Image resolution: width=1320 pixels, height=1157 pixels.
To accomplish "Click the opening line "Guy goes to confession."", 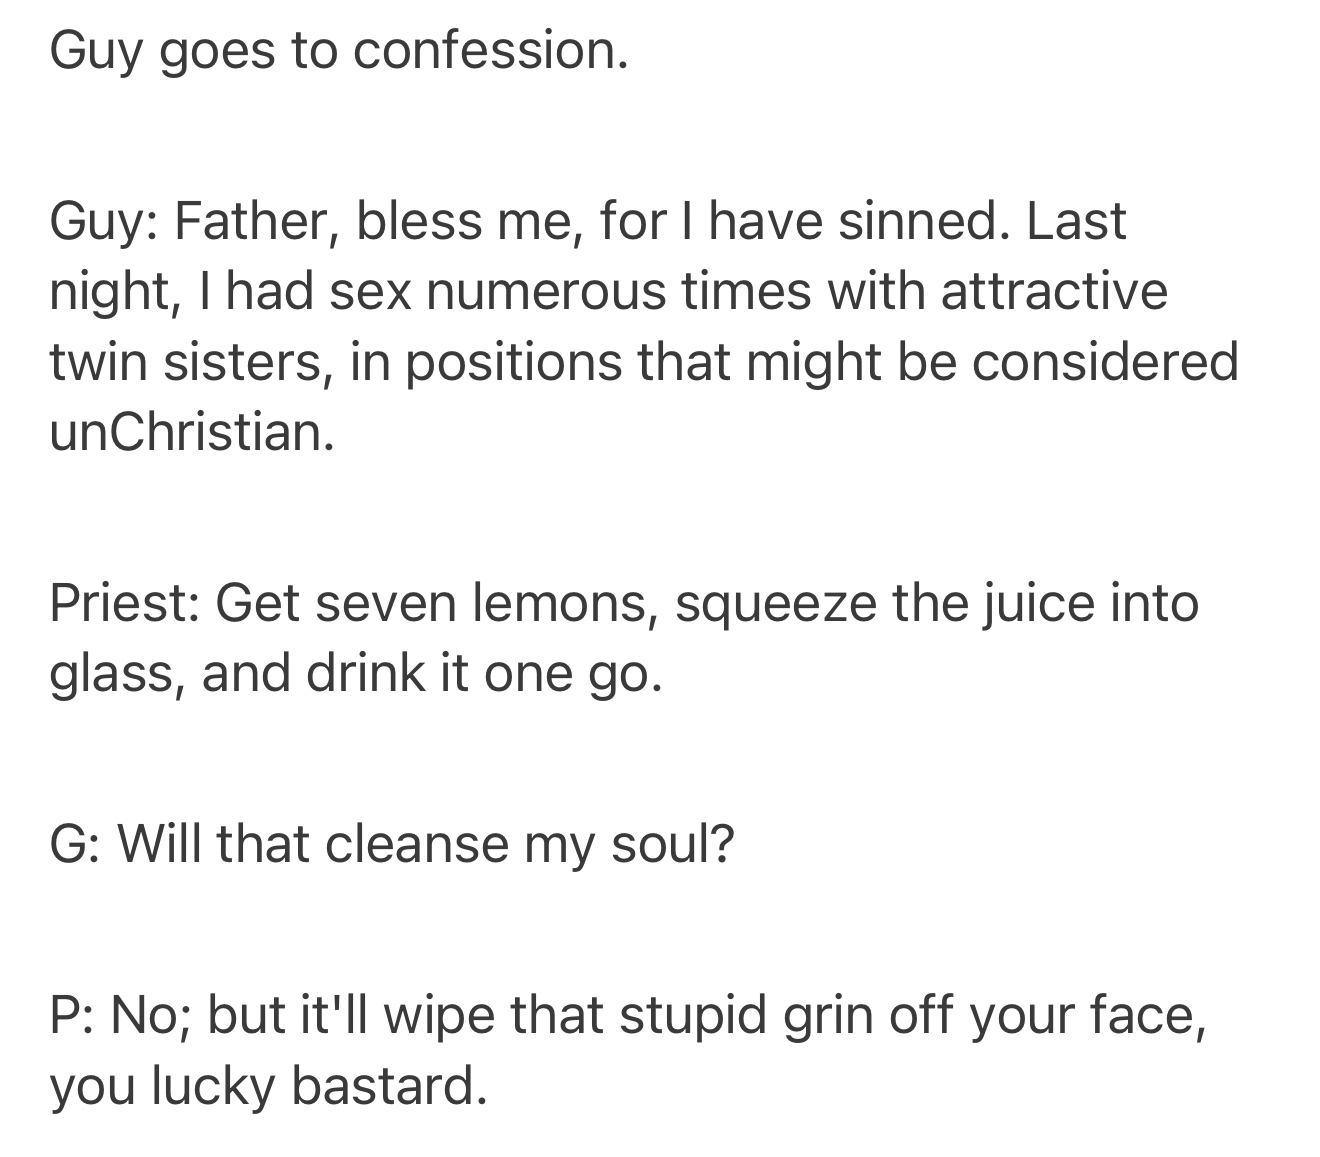I will [x=339, y=50].
